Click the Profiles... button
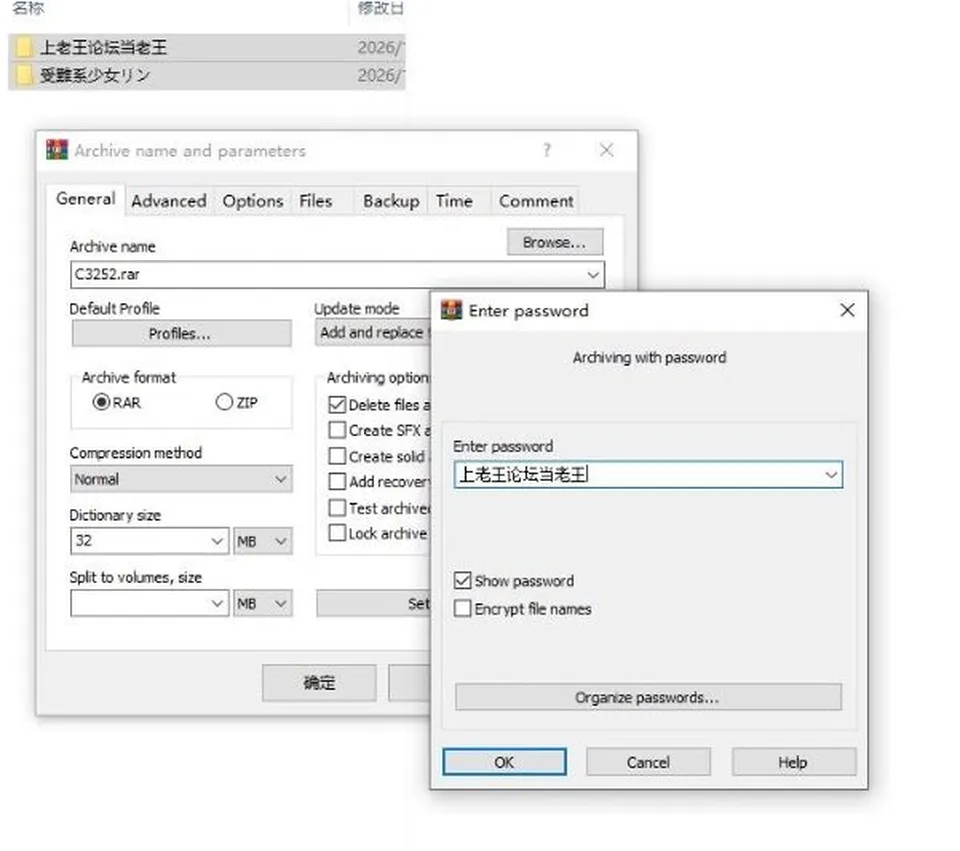960x851 pixels. pyautogui.click(x=181, y=334)
